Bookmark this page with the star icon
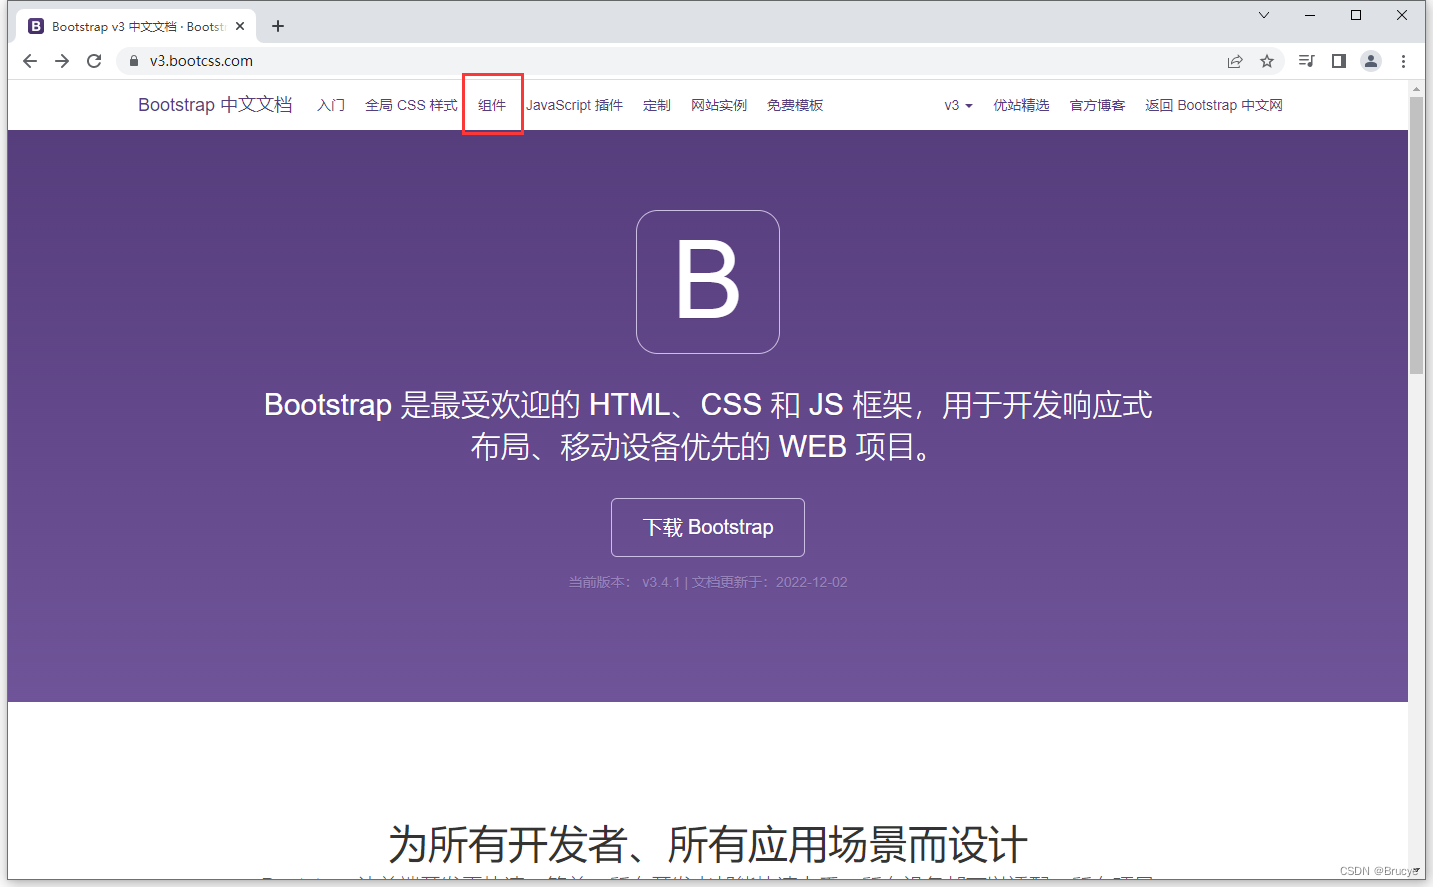The height and width of the screenshot is (887, 1433). (x=1267, y=61)
